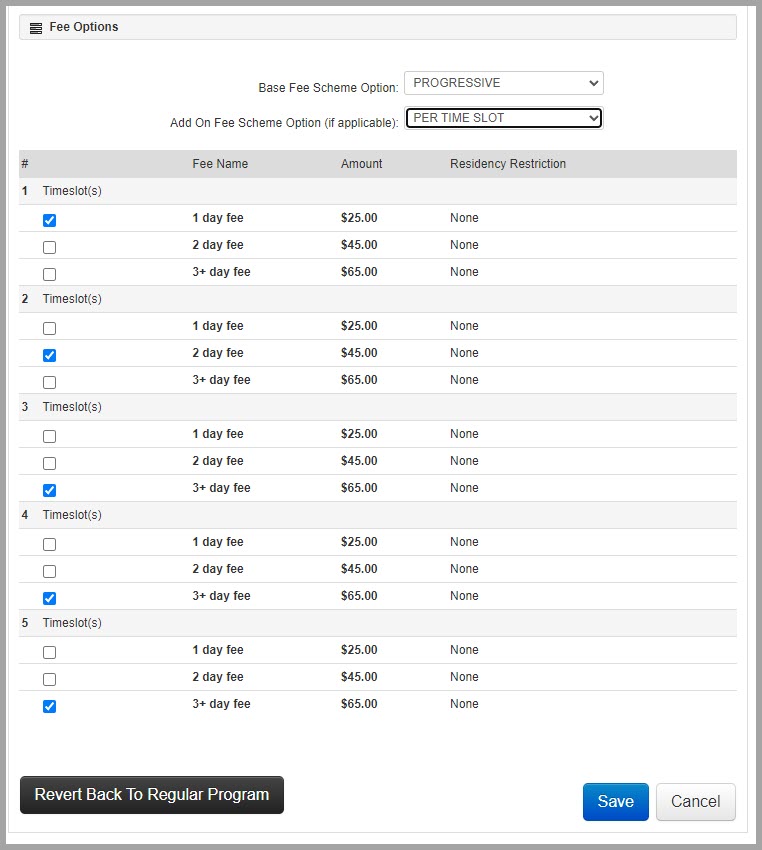Check 3+ day fee under 1 Timeslot
The width and height of the screenshot is (762, 850).
click(x=50, y=274)
